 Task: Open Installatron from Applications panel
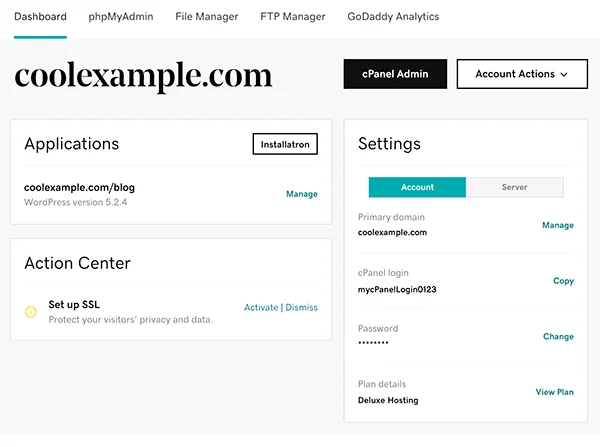click(285, 145)
